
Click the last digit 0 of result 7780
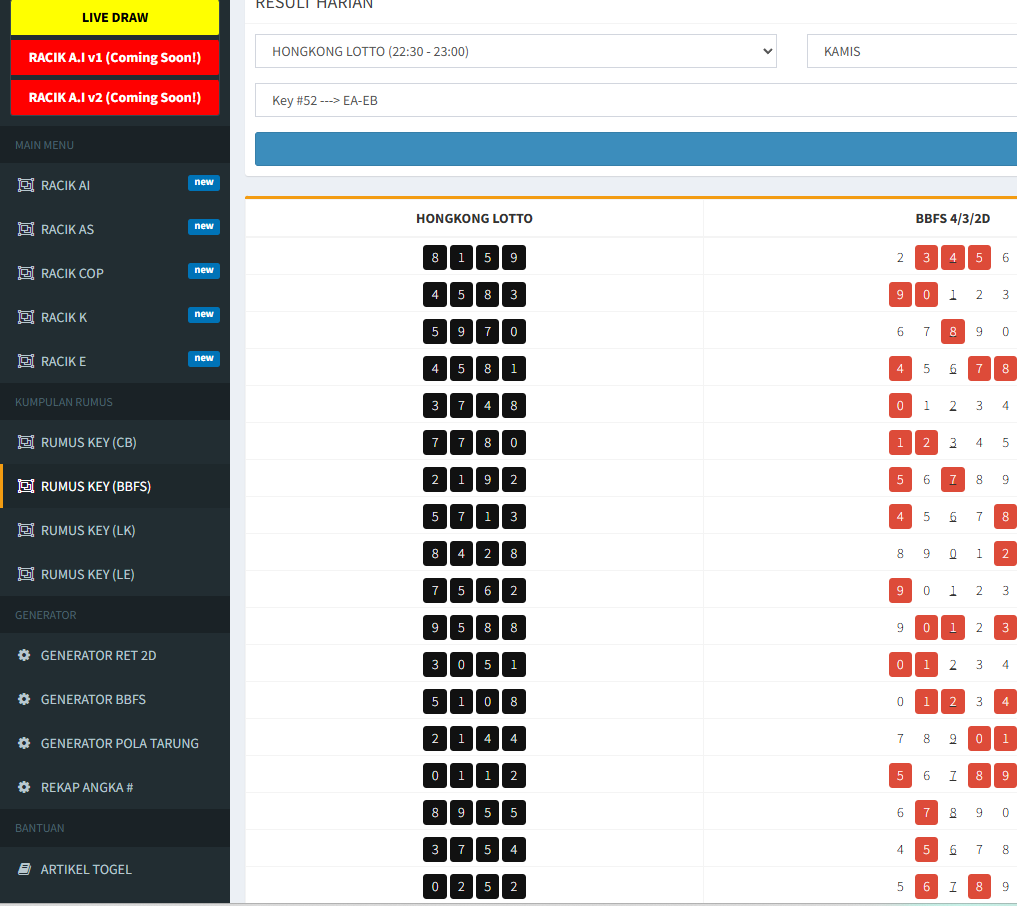click(514, 442)
